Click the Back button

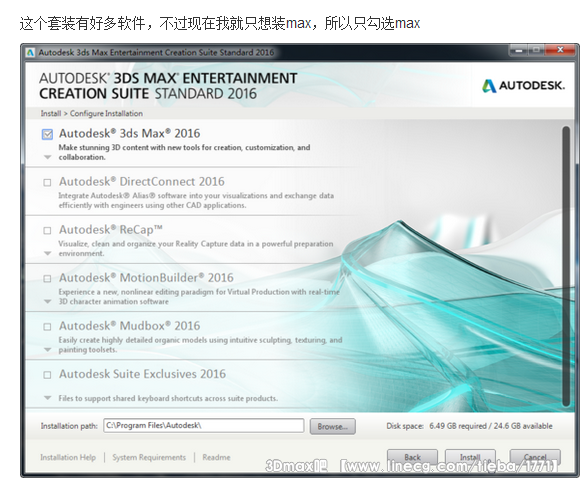[x=412, y=457]
